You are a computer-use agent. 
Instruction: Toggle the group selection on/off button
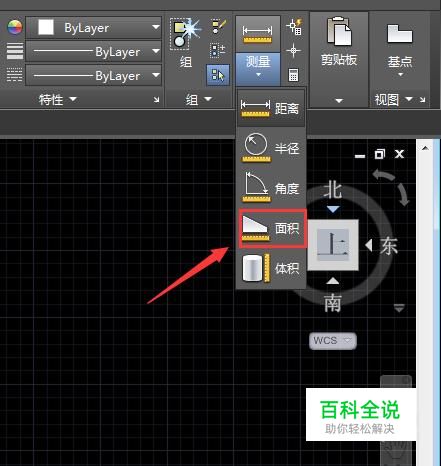pos(218,75)
